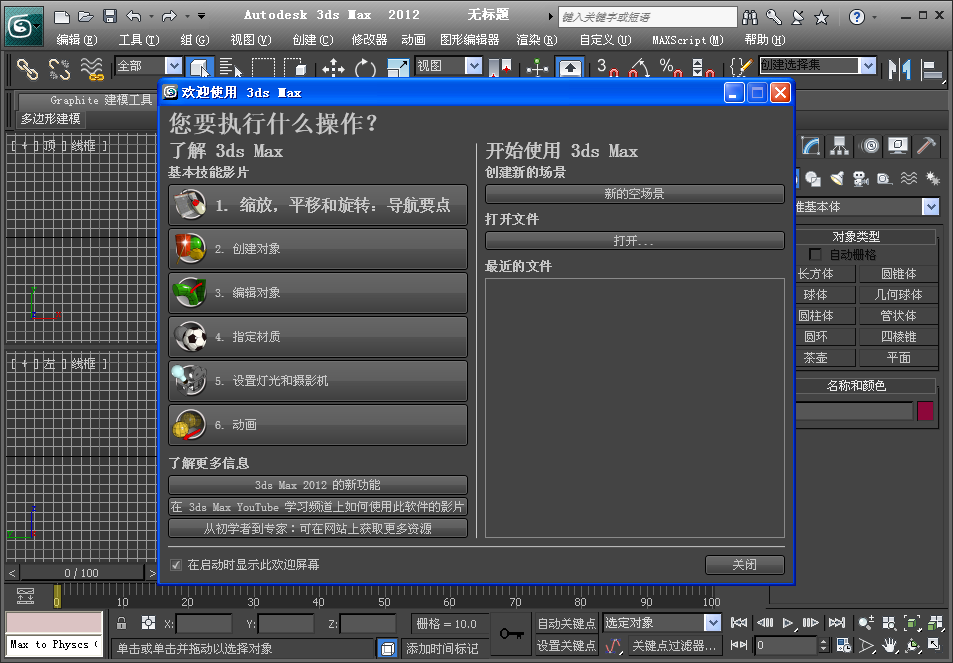Click the Align tool icon
Screen dimensions: 953x663
pos(930,68)
